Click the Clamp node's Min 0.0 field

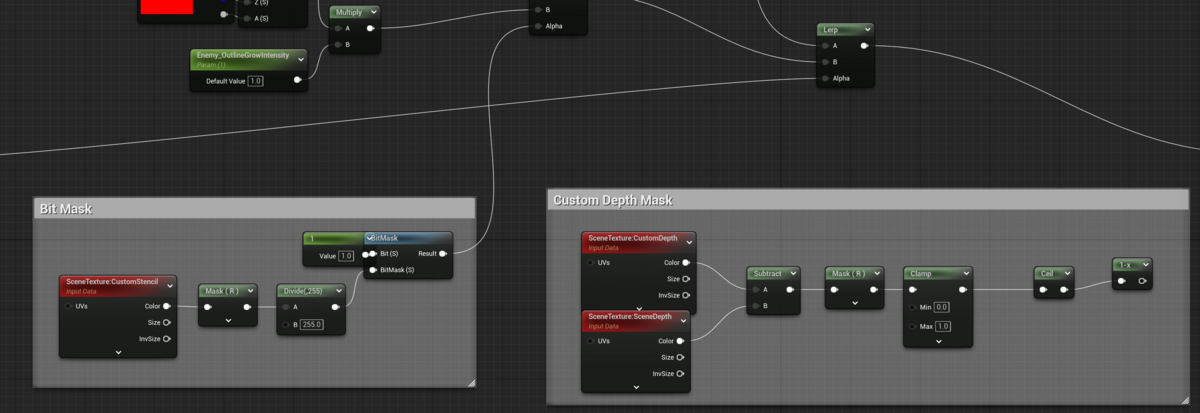941,307
